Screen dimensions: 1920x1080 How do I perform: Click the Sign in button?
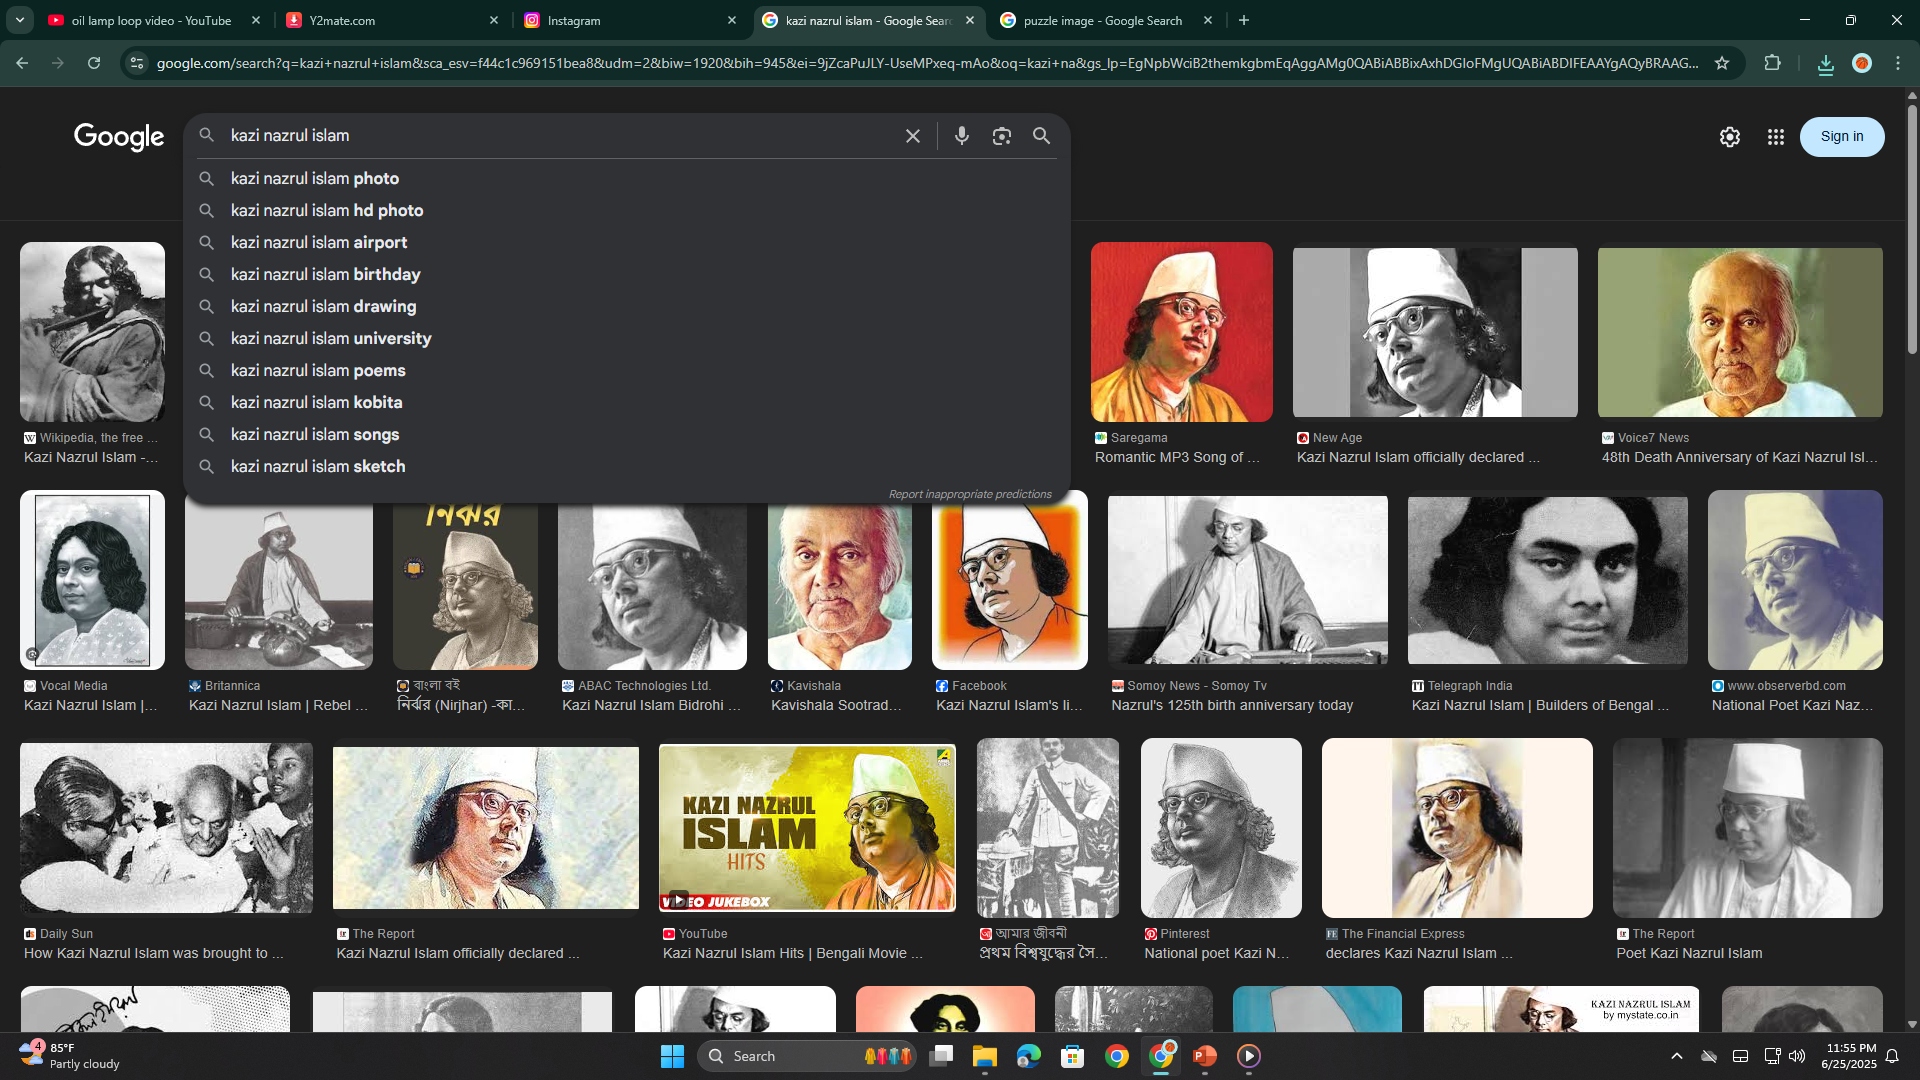1841,137
